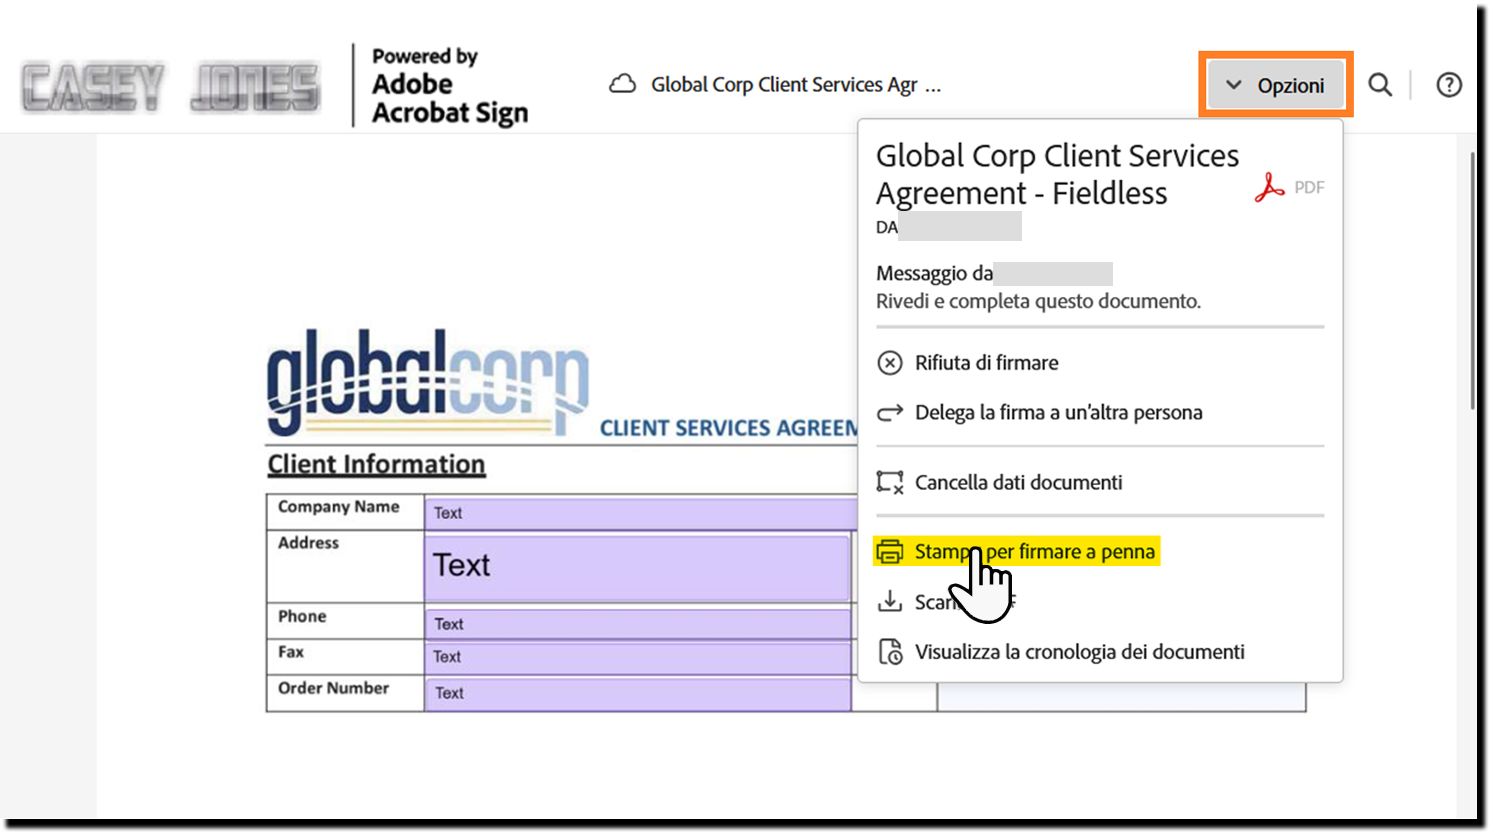The width and height of the screenshot is (1511, 838).
Task: Click the Address text field
Action: point(638,567)
